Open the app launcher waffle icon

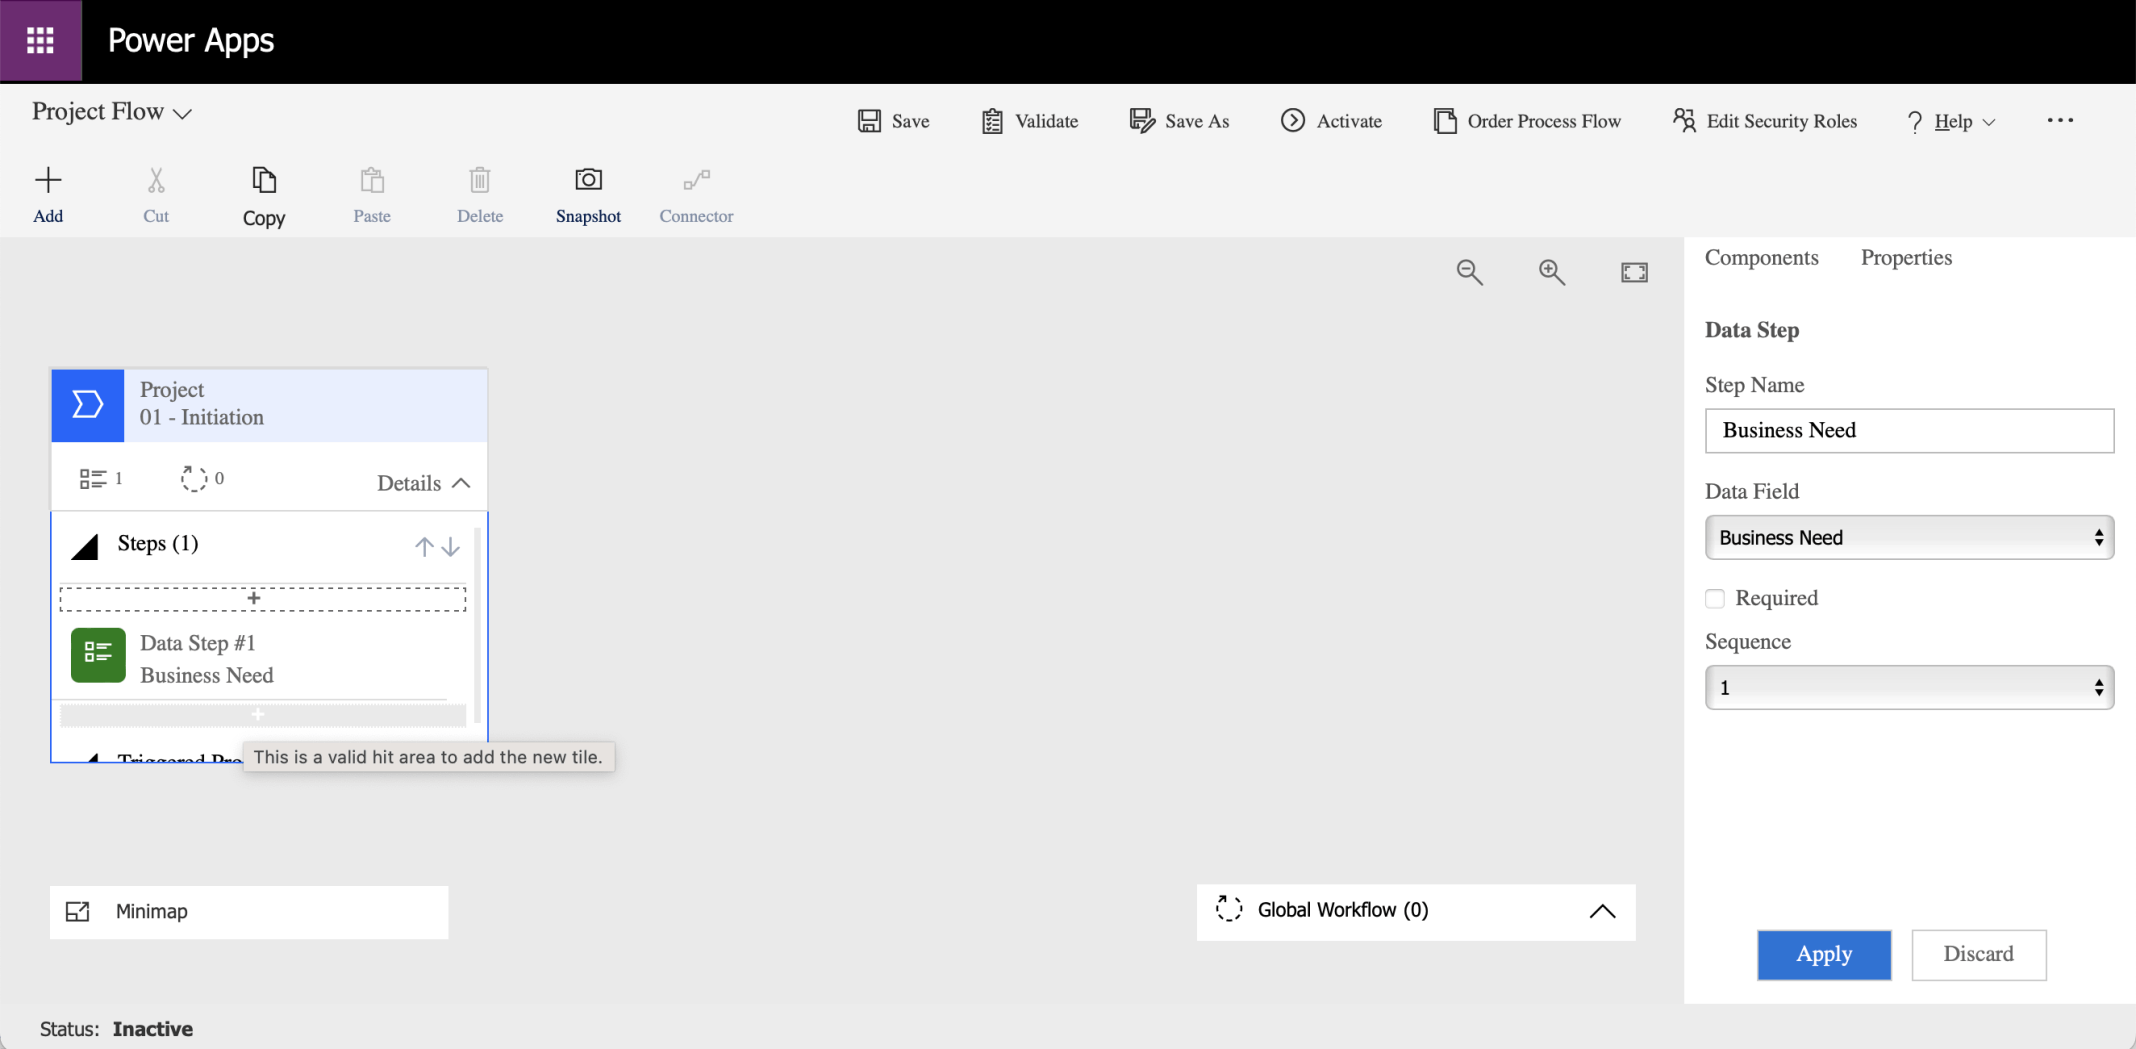tap(40, 41)
